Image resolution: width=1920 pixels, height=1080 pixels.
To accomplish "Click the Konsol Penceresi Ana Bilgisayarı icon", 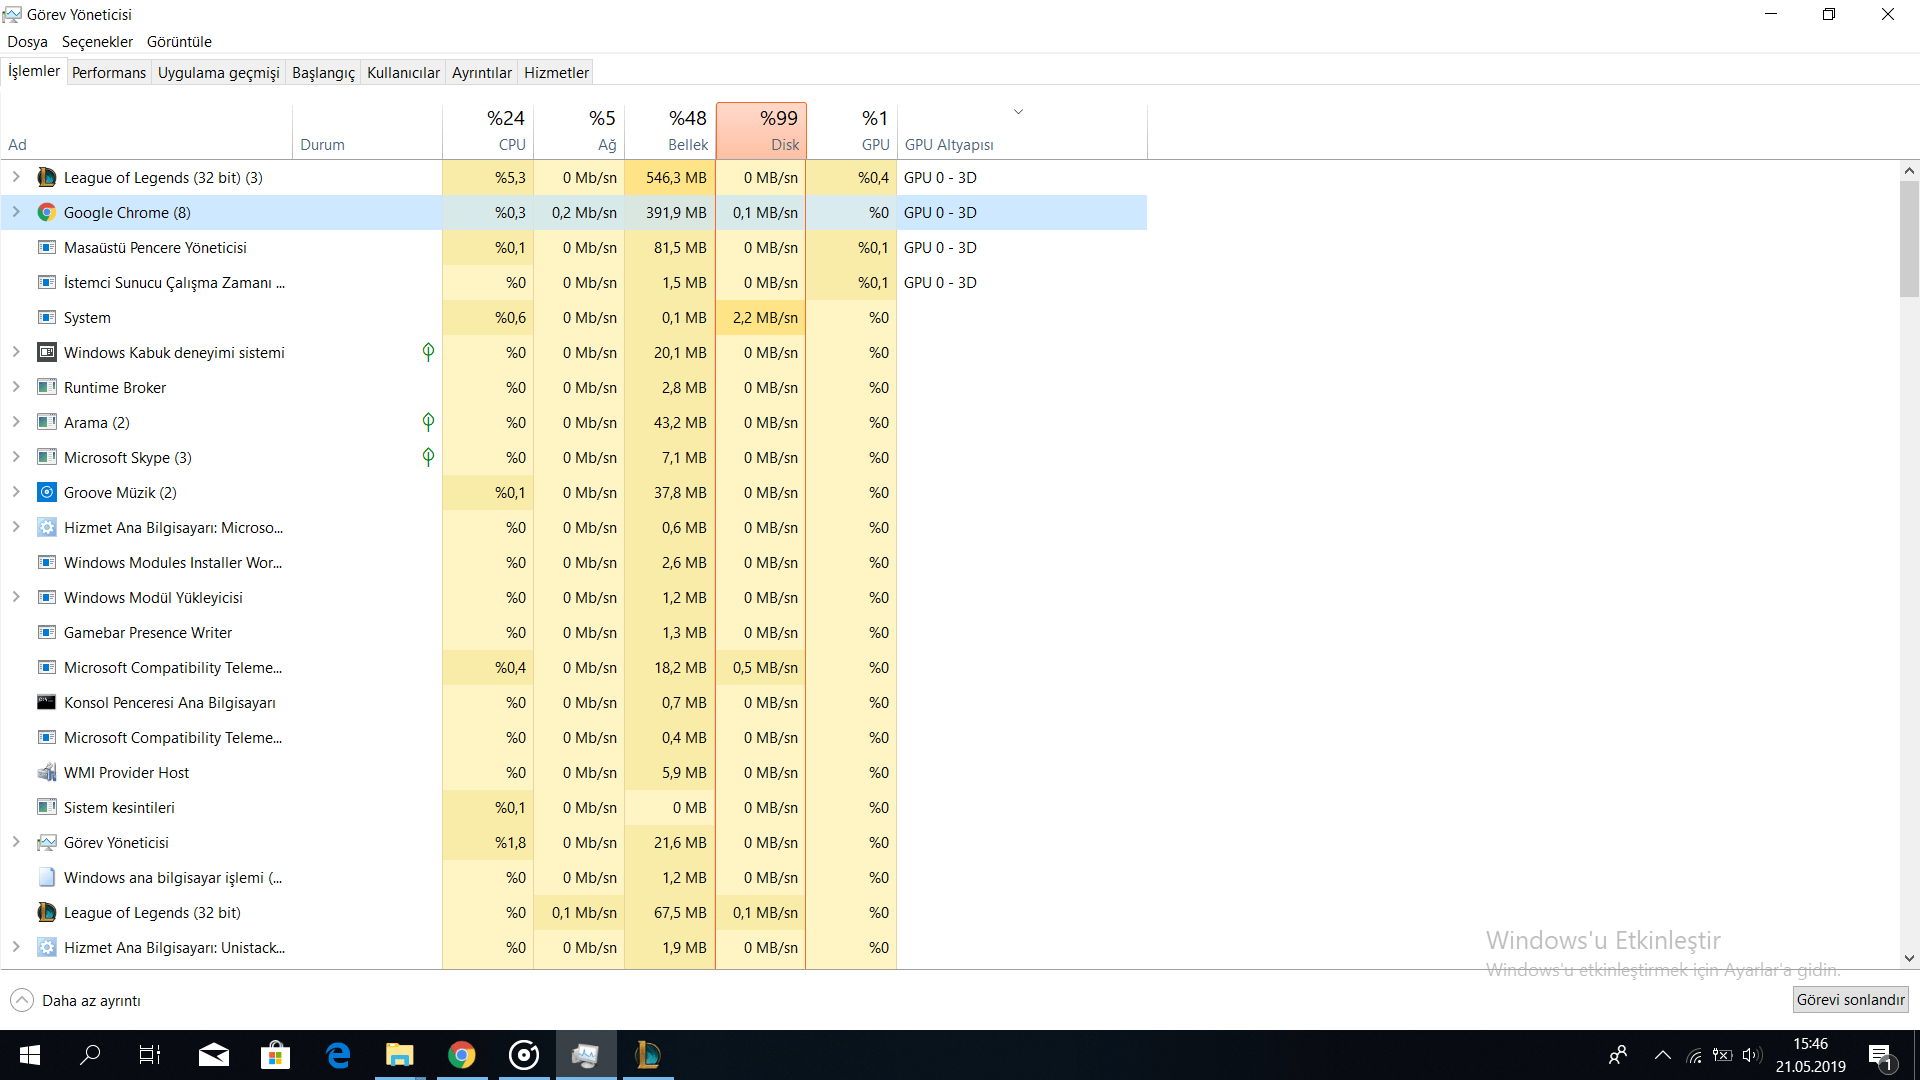I will [x=46, y=703].
